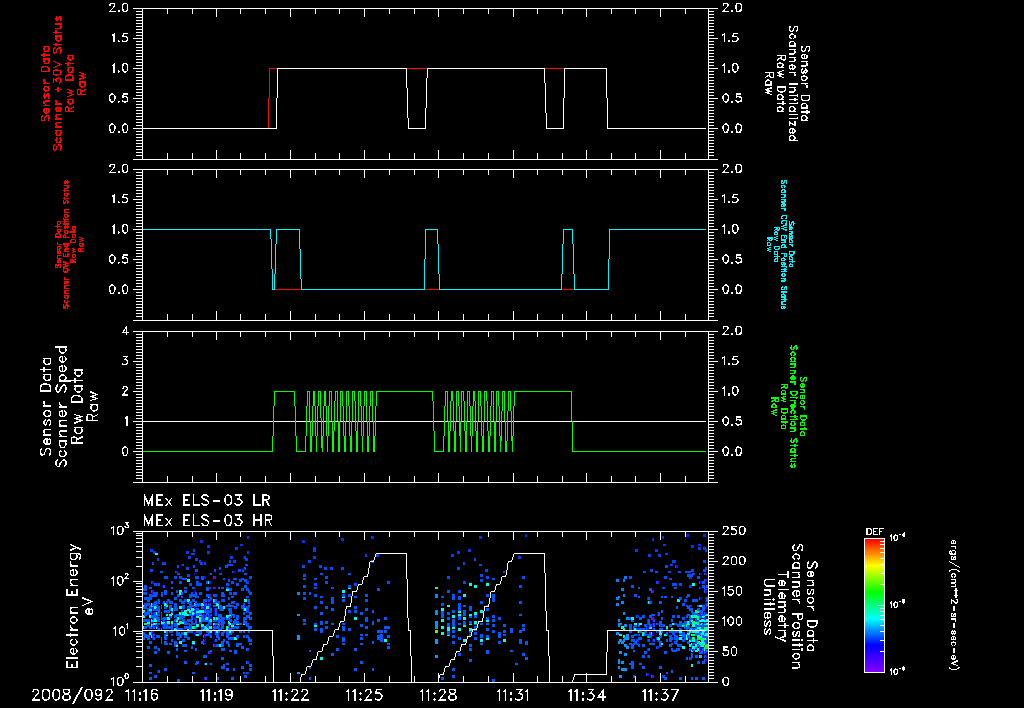Select the 'Electron Energy eV' axis title
The height and width of the screenshot is (708, 1024).
[x=80, y=606]
